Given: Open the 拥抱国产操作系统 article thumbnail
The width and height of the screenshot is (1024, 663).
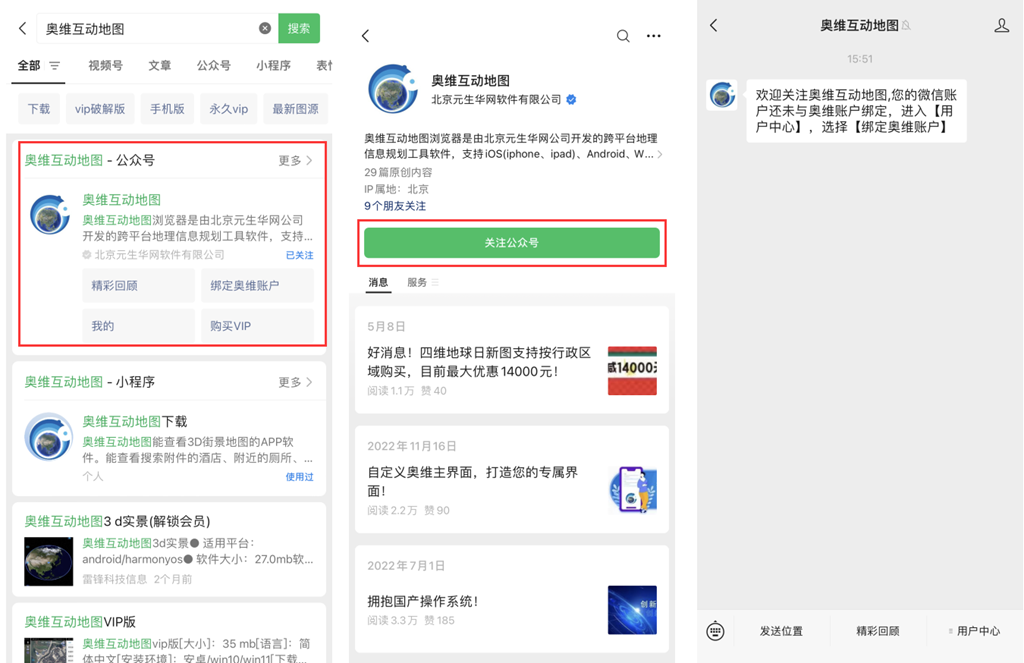Looking at the screenshot, I should click(632, 610).
